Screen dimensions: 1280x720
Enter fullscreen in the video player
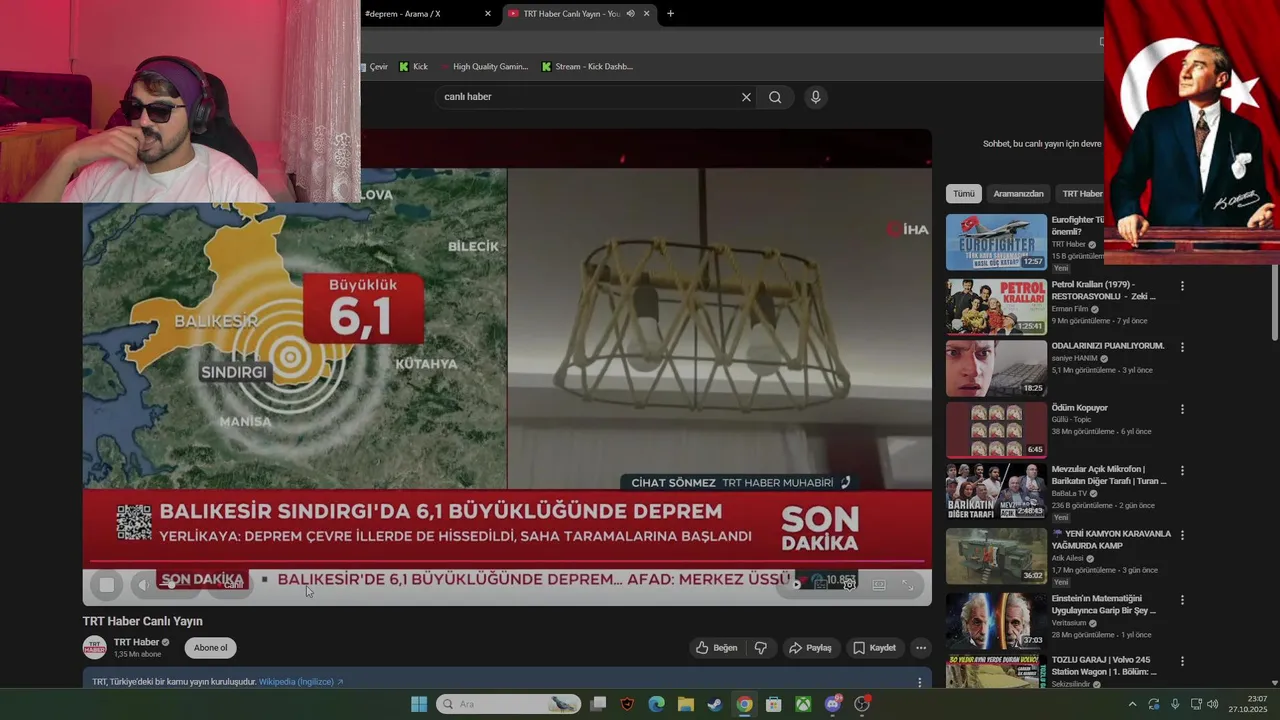pyautogui.click(x=908, y=584)
